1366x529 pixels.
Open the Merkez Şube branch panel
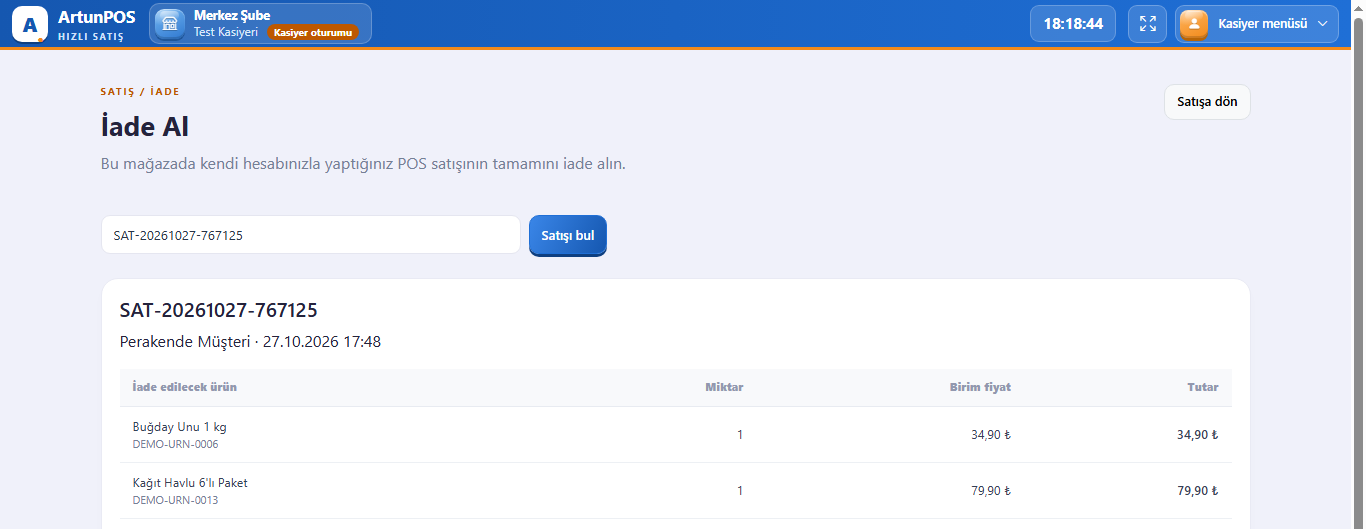(260, 24)
